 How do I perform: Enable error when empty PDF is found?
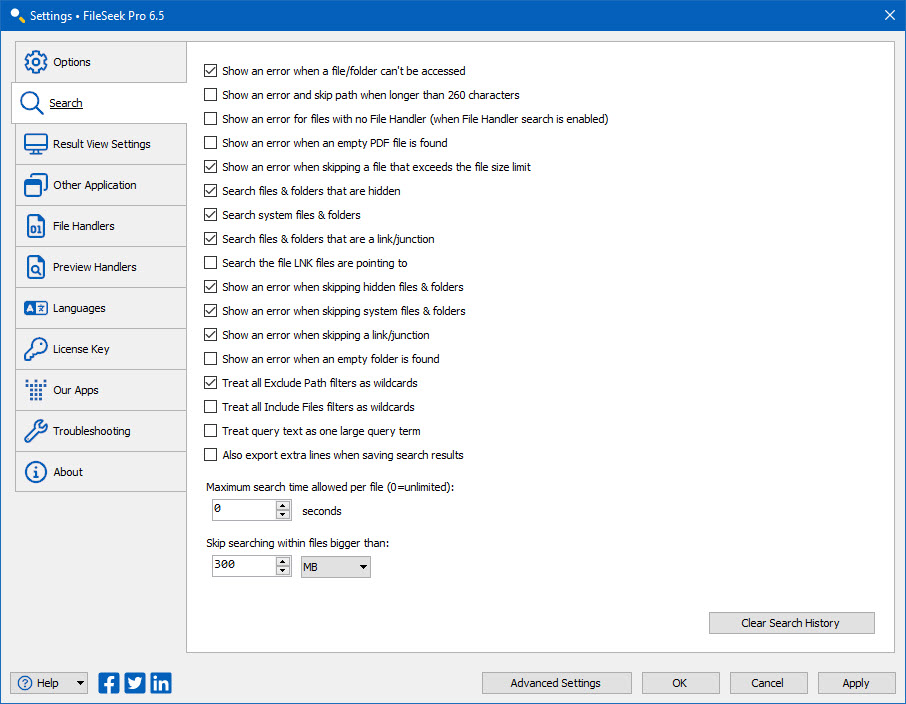pos(210,143)
